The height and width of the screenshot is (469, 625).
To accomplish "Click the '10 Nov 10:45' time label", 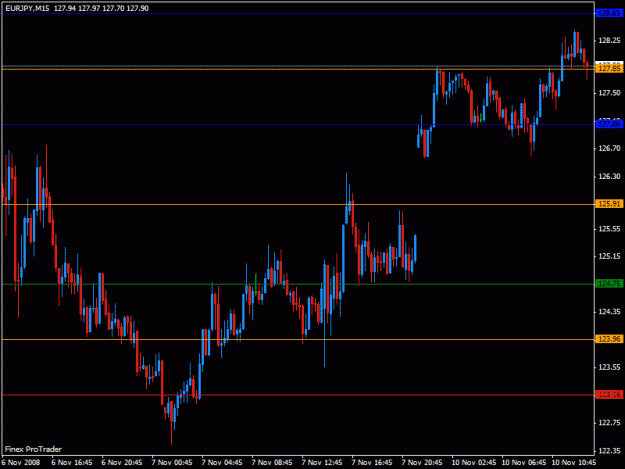I will [574, 462].
